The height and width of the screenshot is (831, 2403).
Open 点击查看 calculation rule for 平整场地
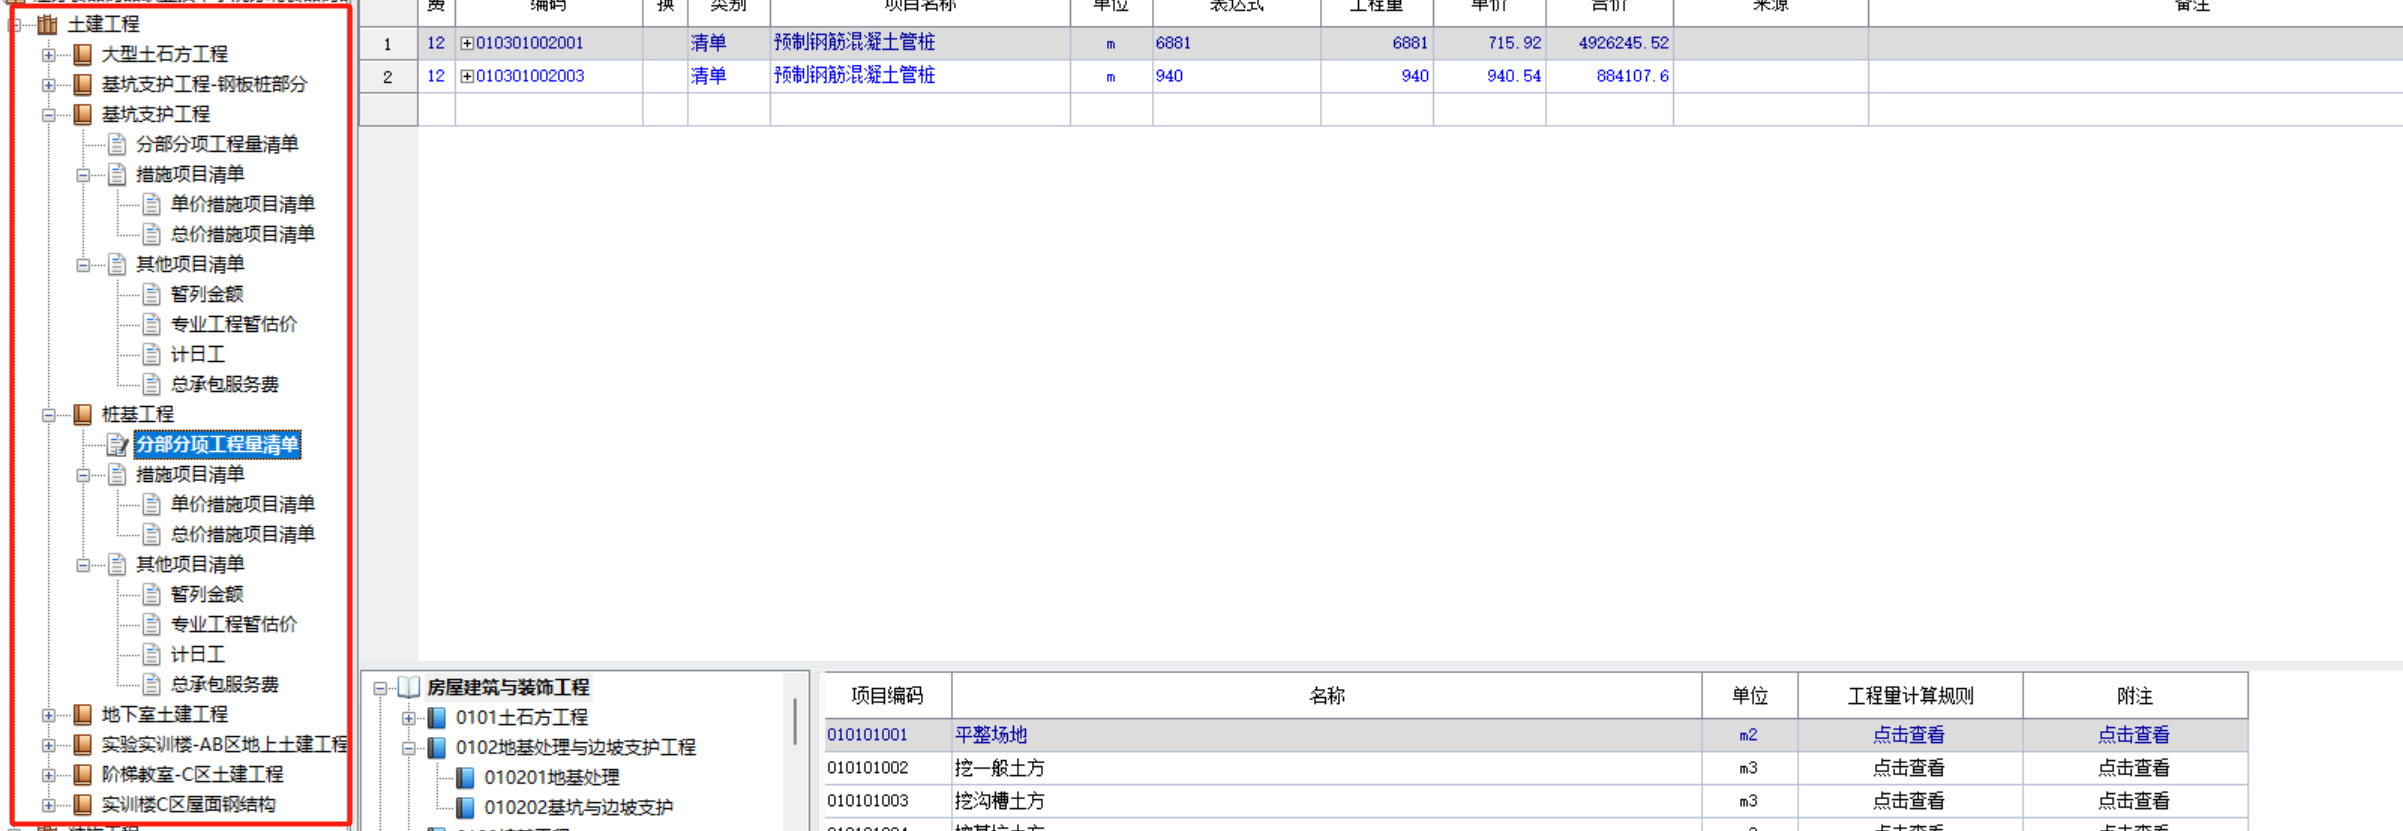[x=1908, y=735]
